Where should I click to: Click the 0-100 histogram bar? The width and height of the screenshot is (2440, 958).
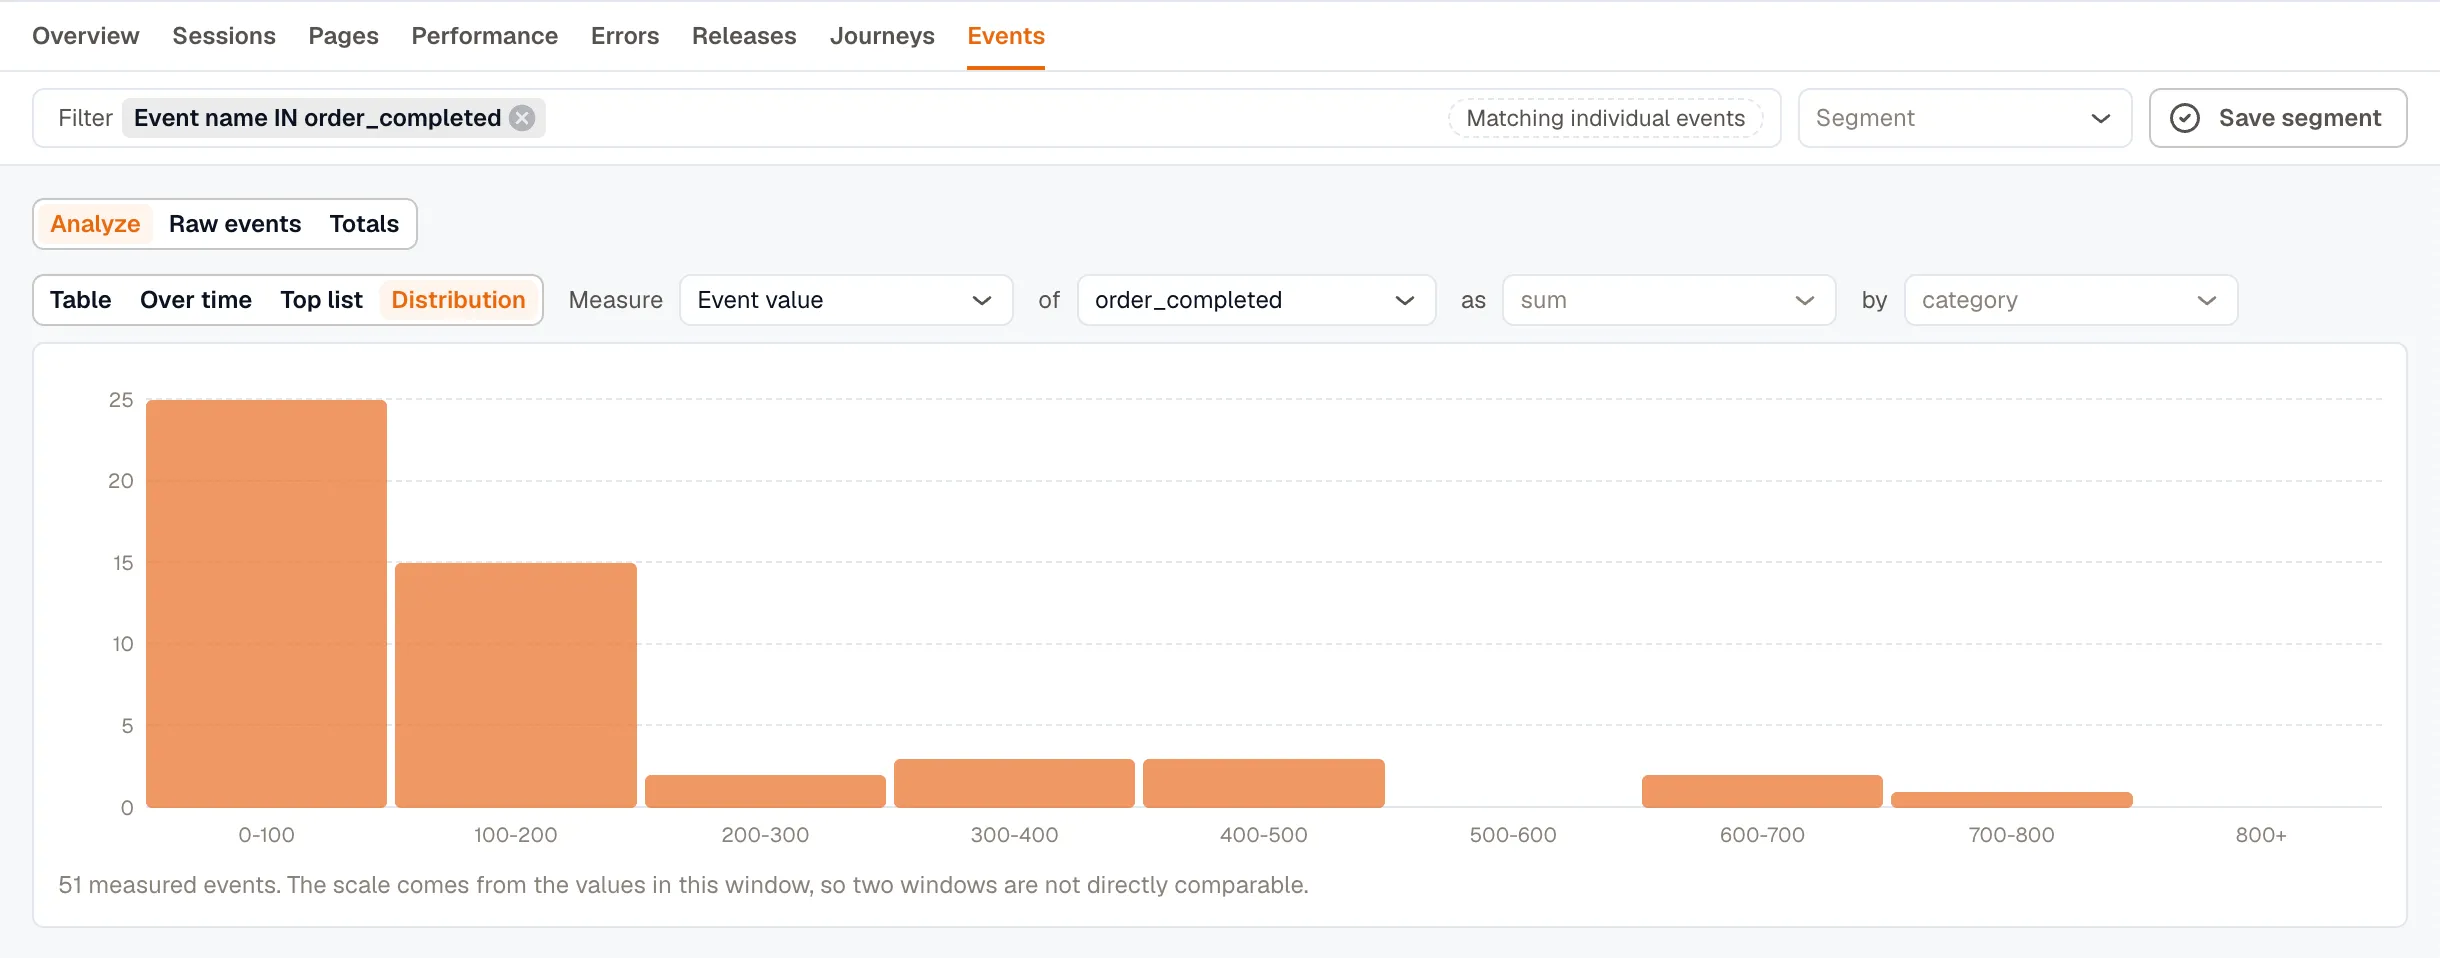pos(266,603)
